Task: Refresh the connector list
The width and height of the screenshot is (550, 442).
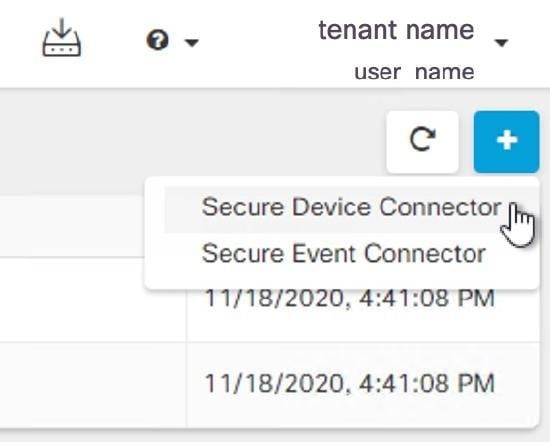Action: (x=422, y=142)
